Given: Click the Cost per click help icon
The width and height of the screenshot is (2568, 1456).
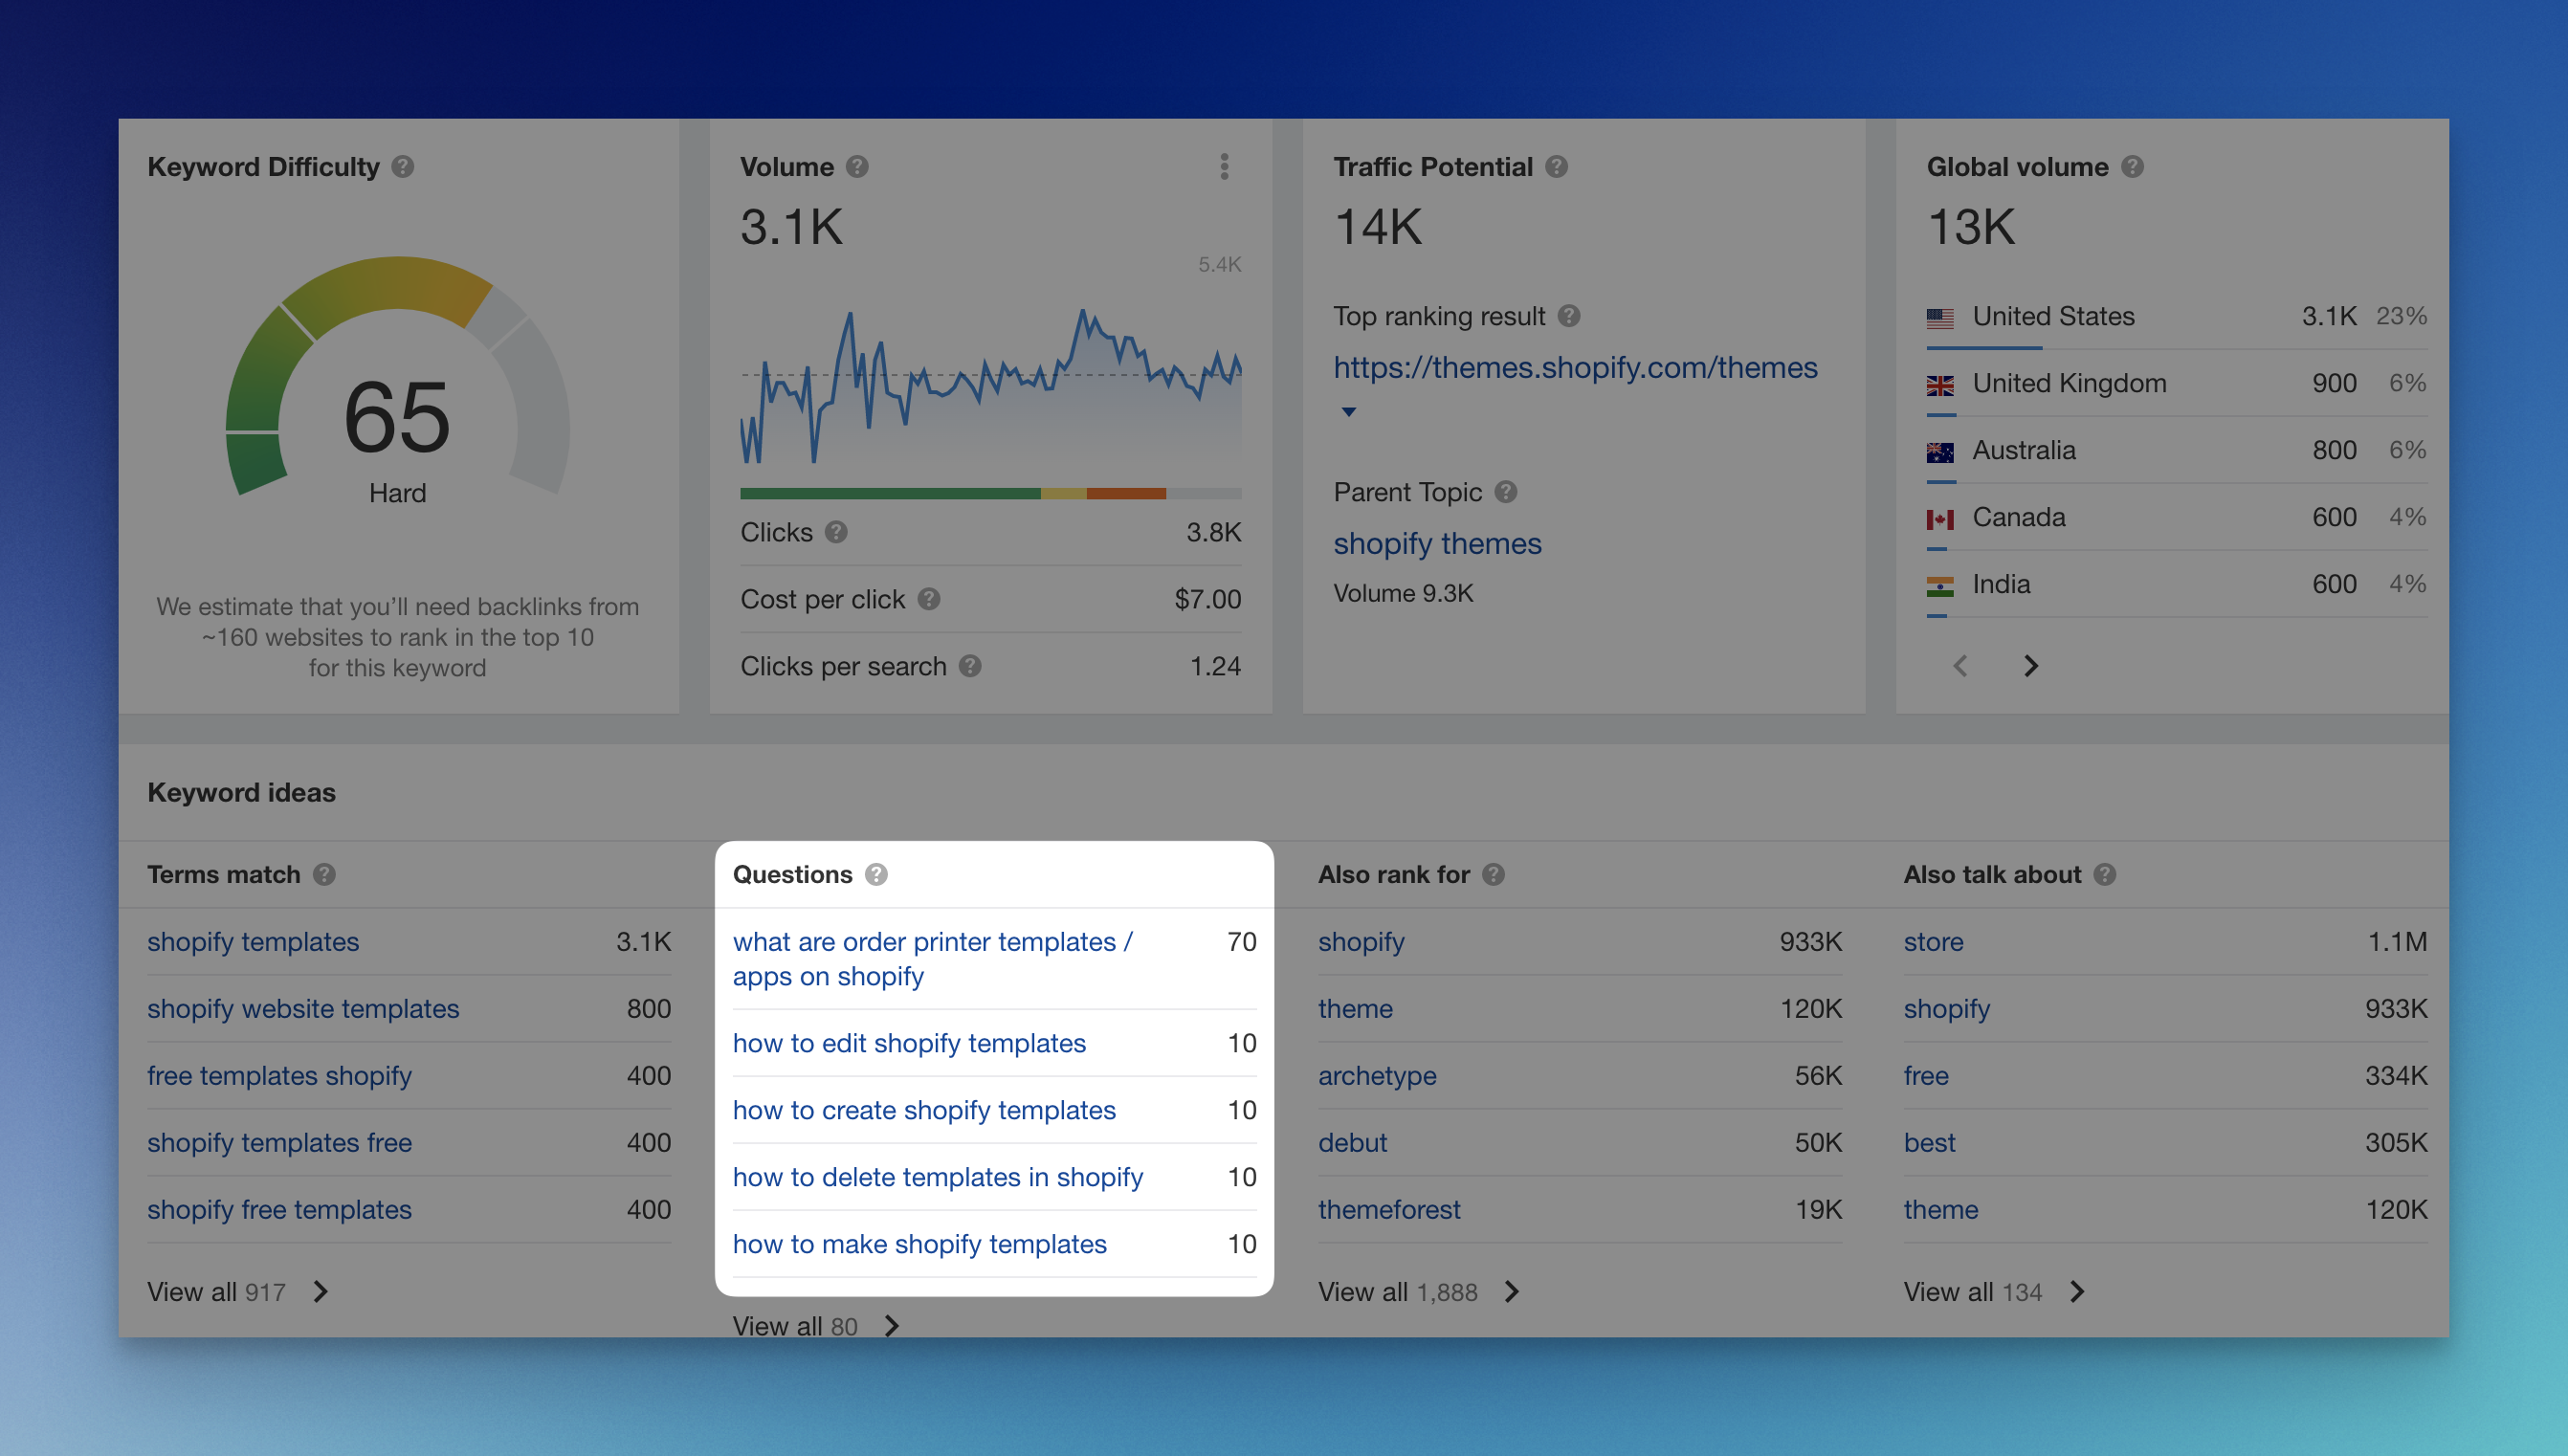Looking at the screenshot, I should [x=929, y=599].
